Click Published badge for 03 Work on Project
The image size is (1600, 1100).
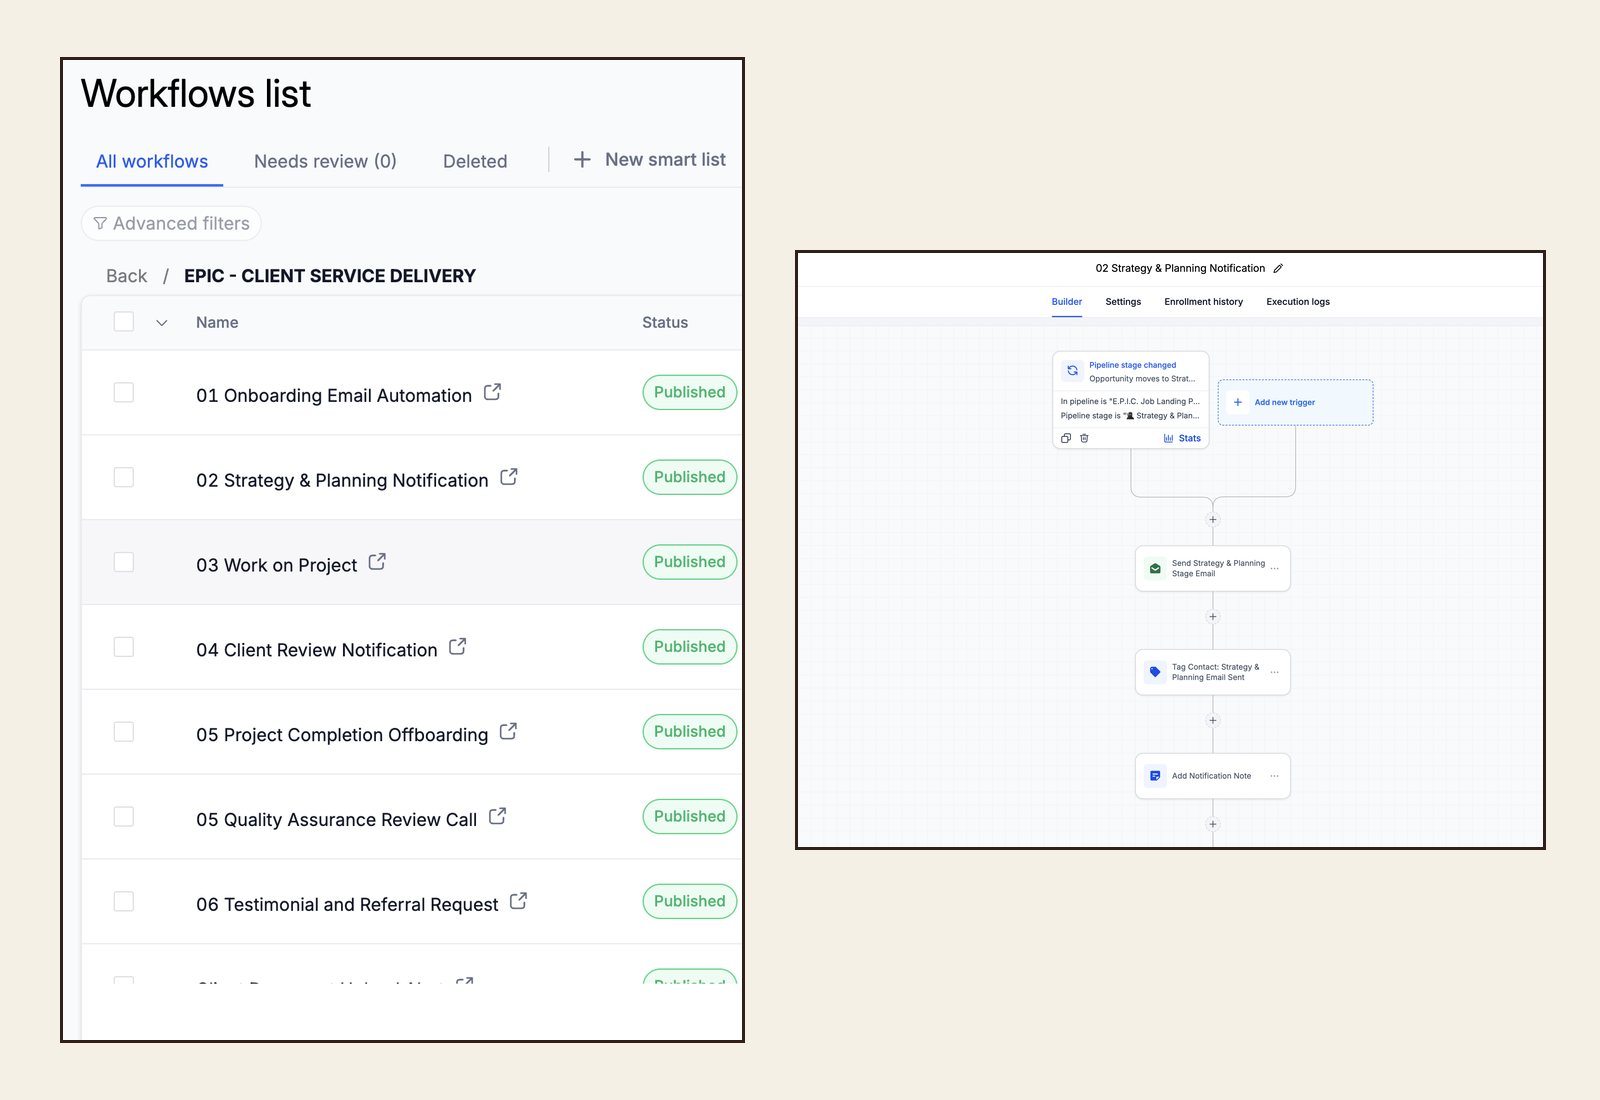(x=690, y=562)
